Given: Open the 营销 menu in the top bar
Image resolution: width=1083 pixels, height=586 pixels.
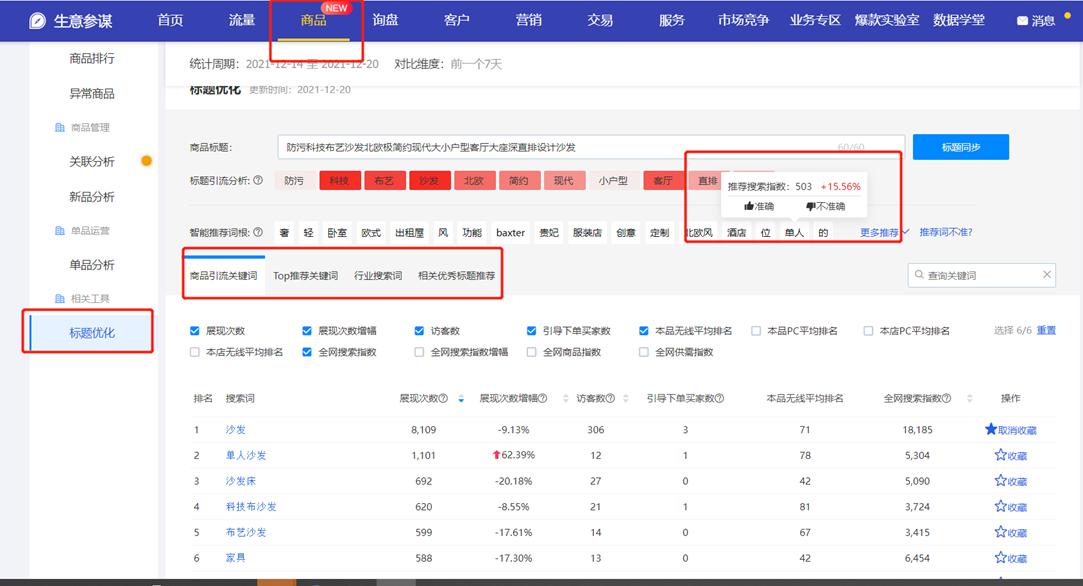Looking at the screenshot, I should point(529,19).
